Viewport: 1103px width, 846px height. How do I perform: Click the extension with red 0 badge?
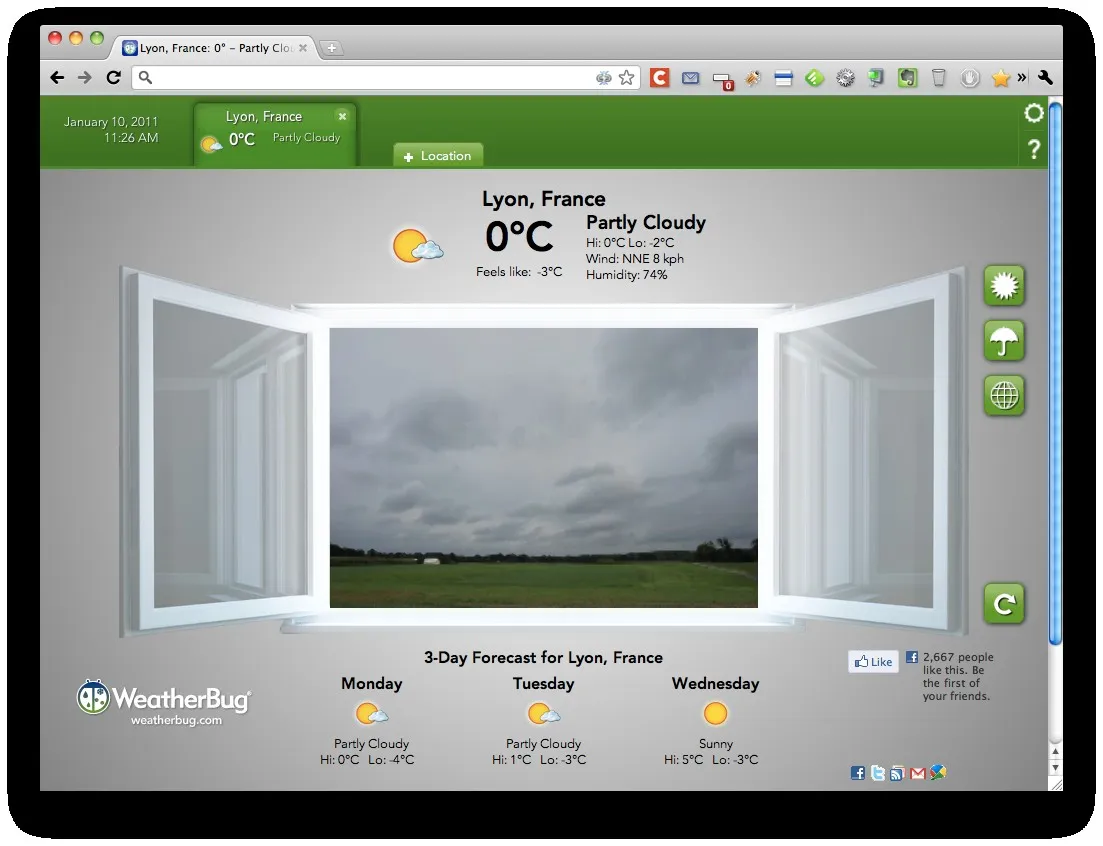click(722, 80)
